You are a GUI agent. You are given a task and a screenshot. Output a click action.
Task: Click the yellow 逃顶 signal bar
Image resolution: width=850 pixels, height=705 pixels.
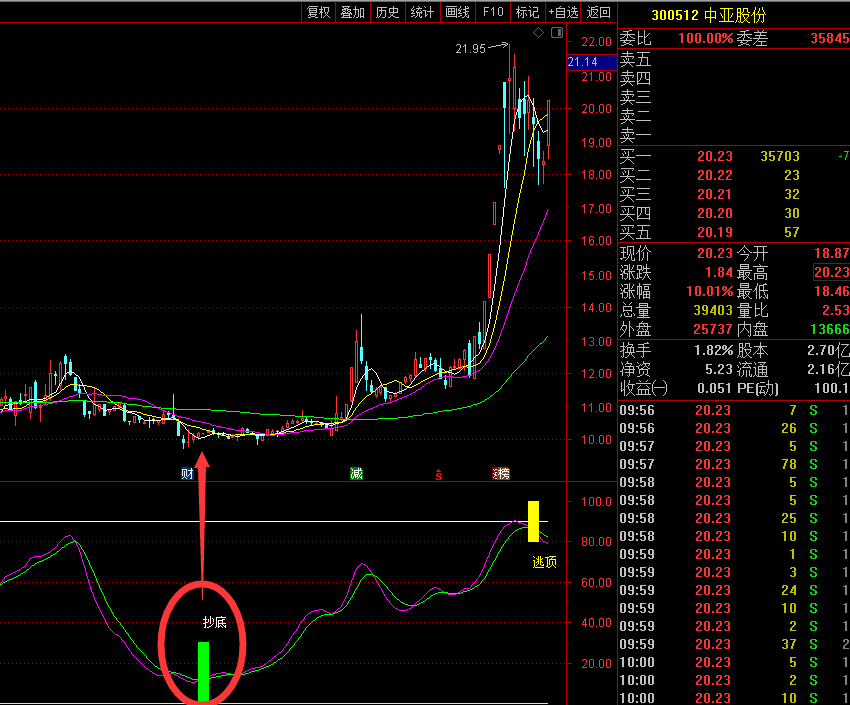pos(533,521)
